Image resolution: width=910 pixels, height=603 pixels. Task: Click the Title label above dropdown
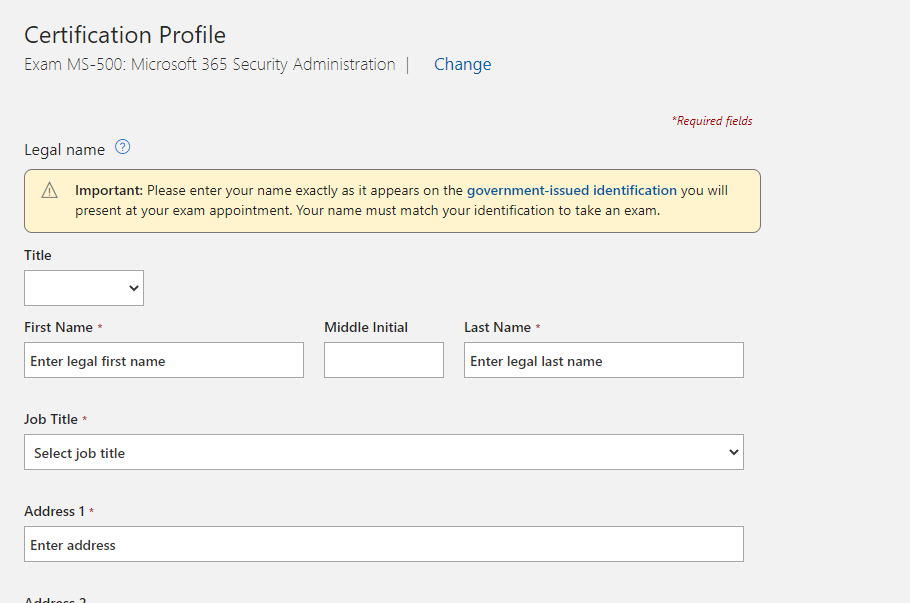click(38, 255)
